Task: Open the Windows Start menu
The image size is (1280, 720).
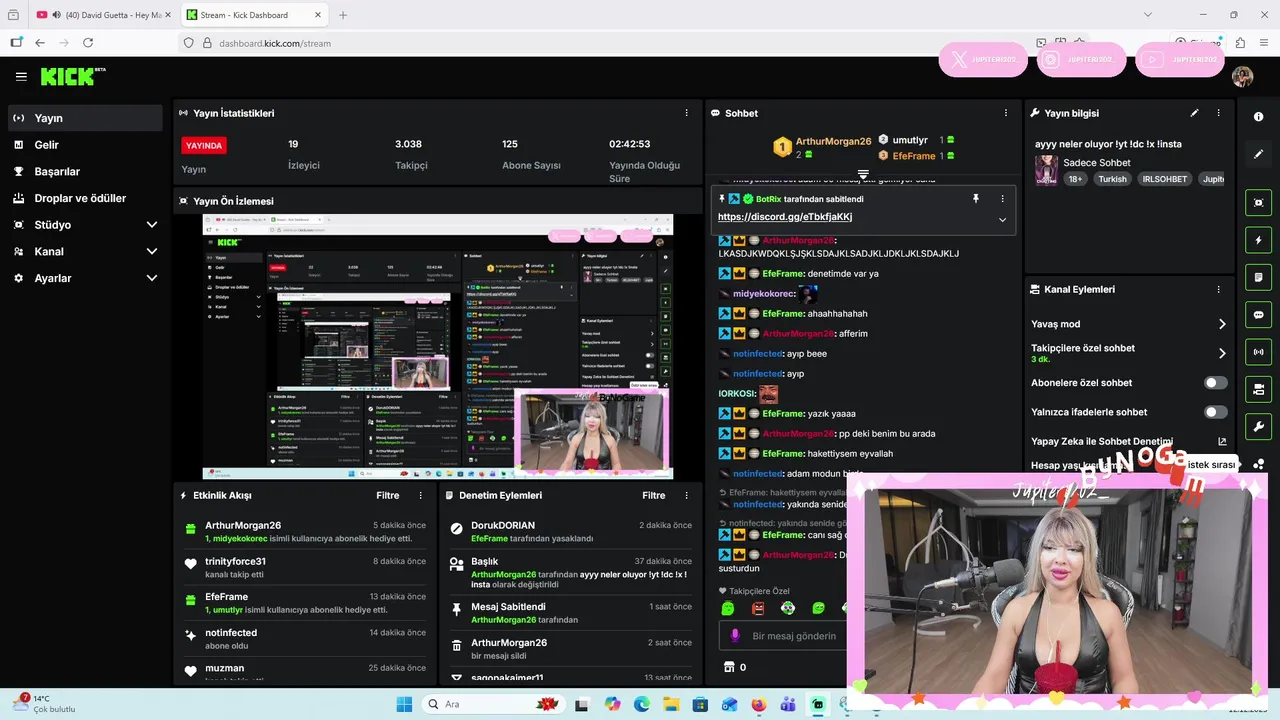Action: point(404,704)
